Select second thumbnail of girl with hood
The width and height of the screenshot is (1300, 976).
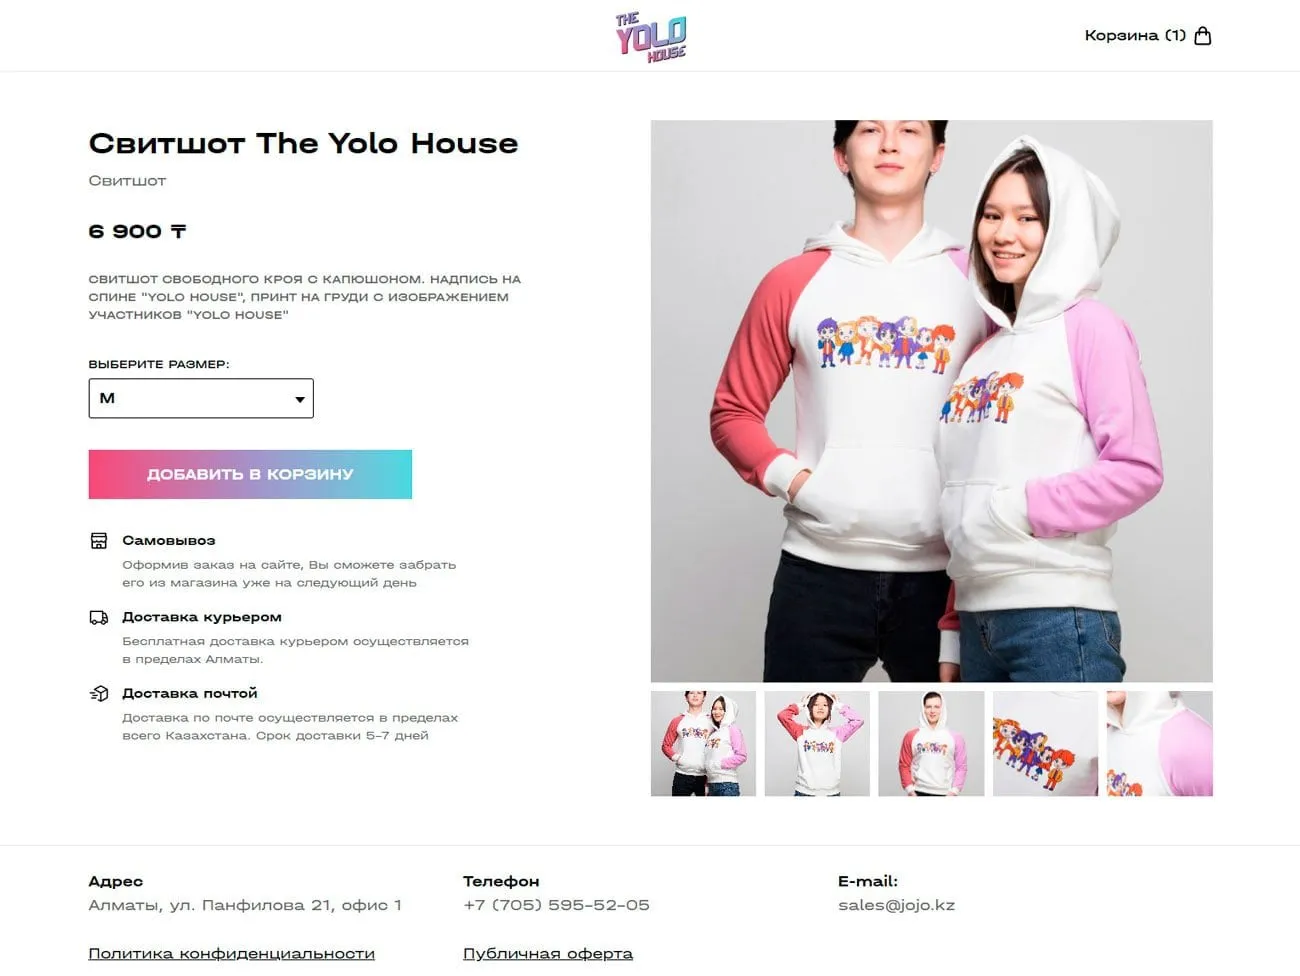pyautogui.click(x=817, y=744)
